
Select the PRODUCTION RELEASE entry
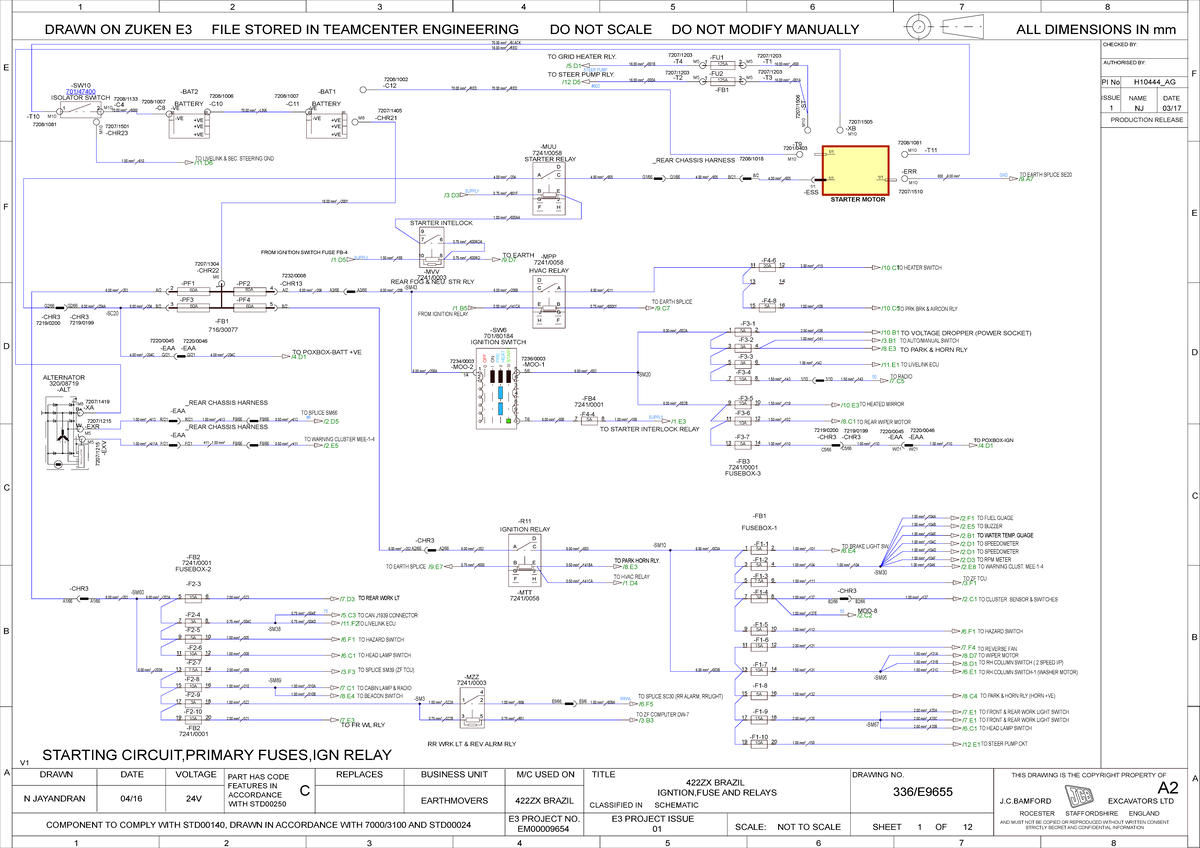click(x=1149, y=118)
